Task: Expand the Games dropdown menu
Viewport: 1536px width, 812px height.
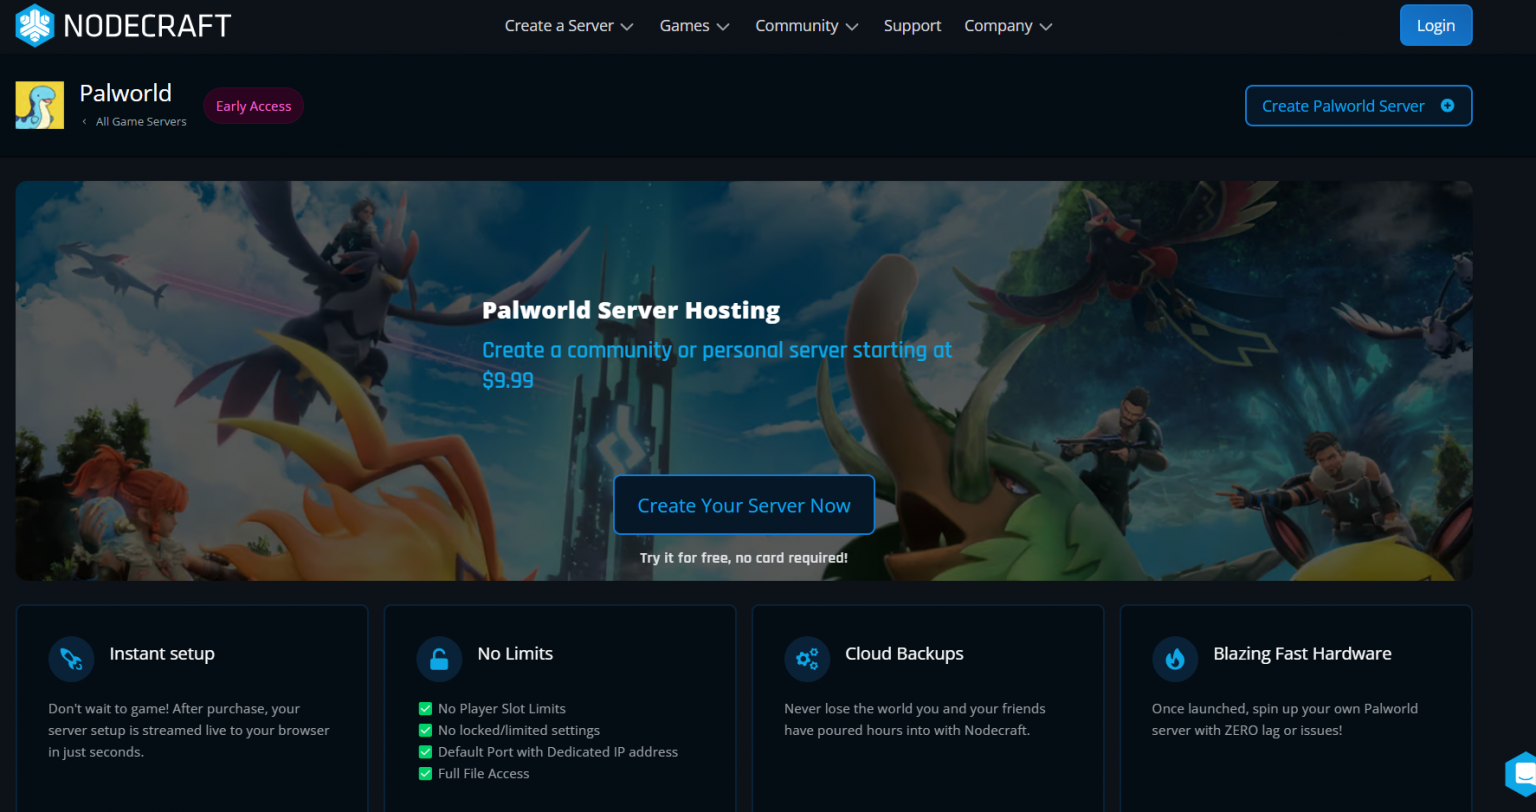Action: (x=694, y=26)
